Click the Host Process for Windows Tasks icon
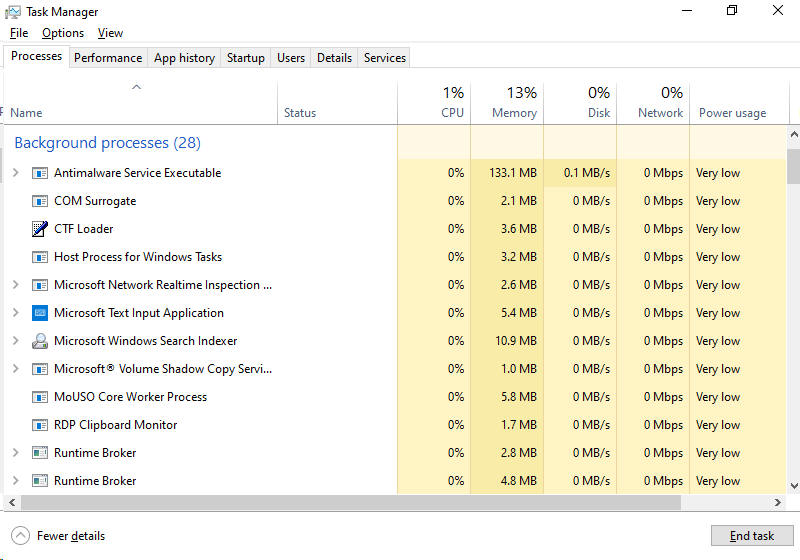800x560 pixels. point(40,257)
